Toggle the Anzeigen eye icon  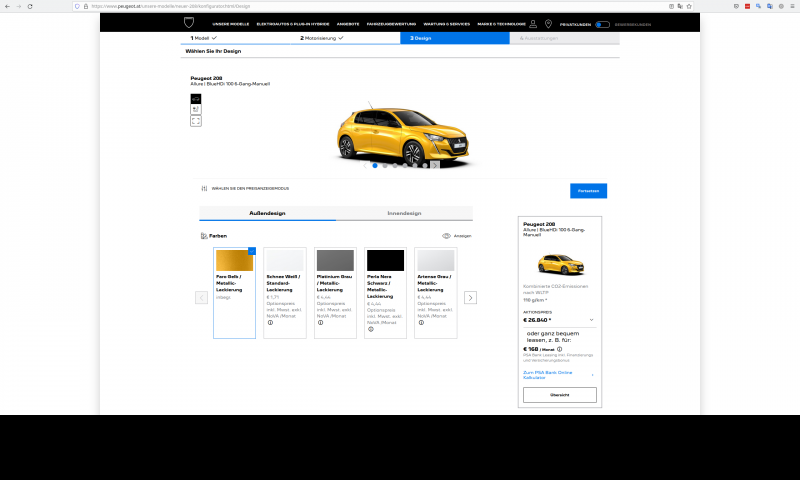click(446, 236)
